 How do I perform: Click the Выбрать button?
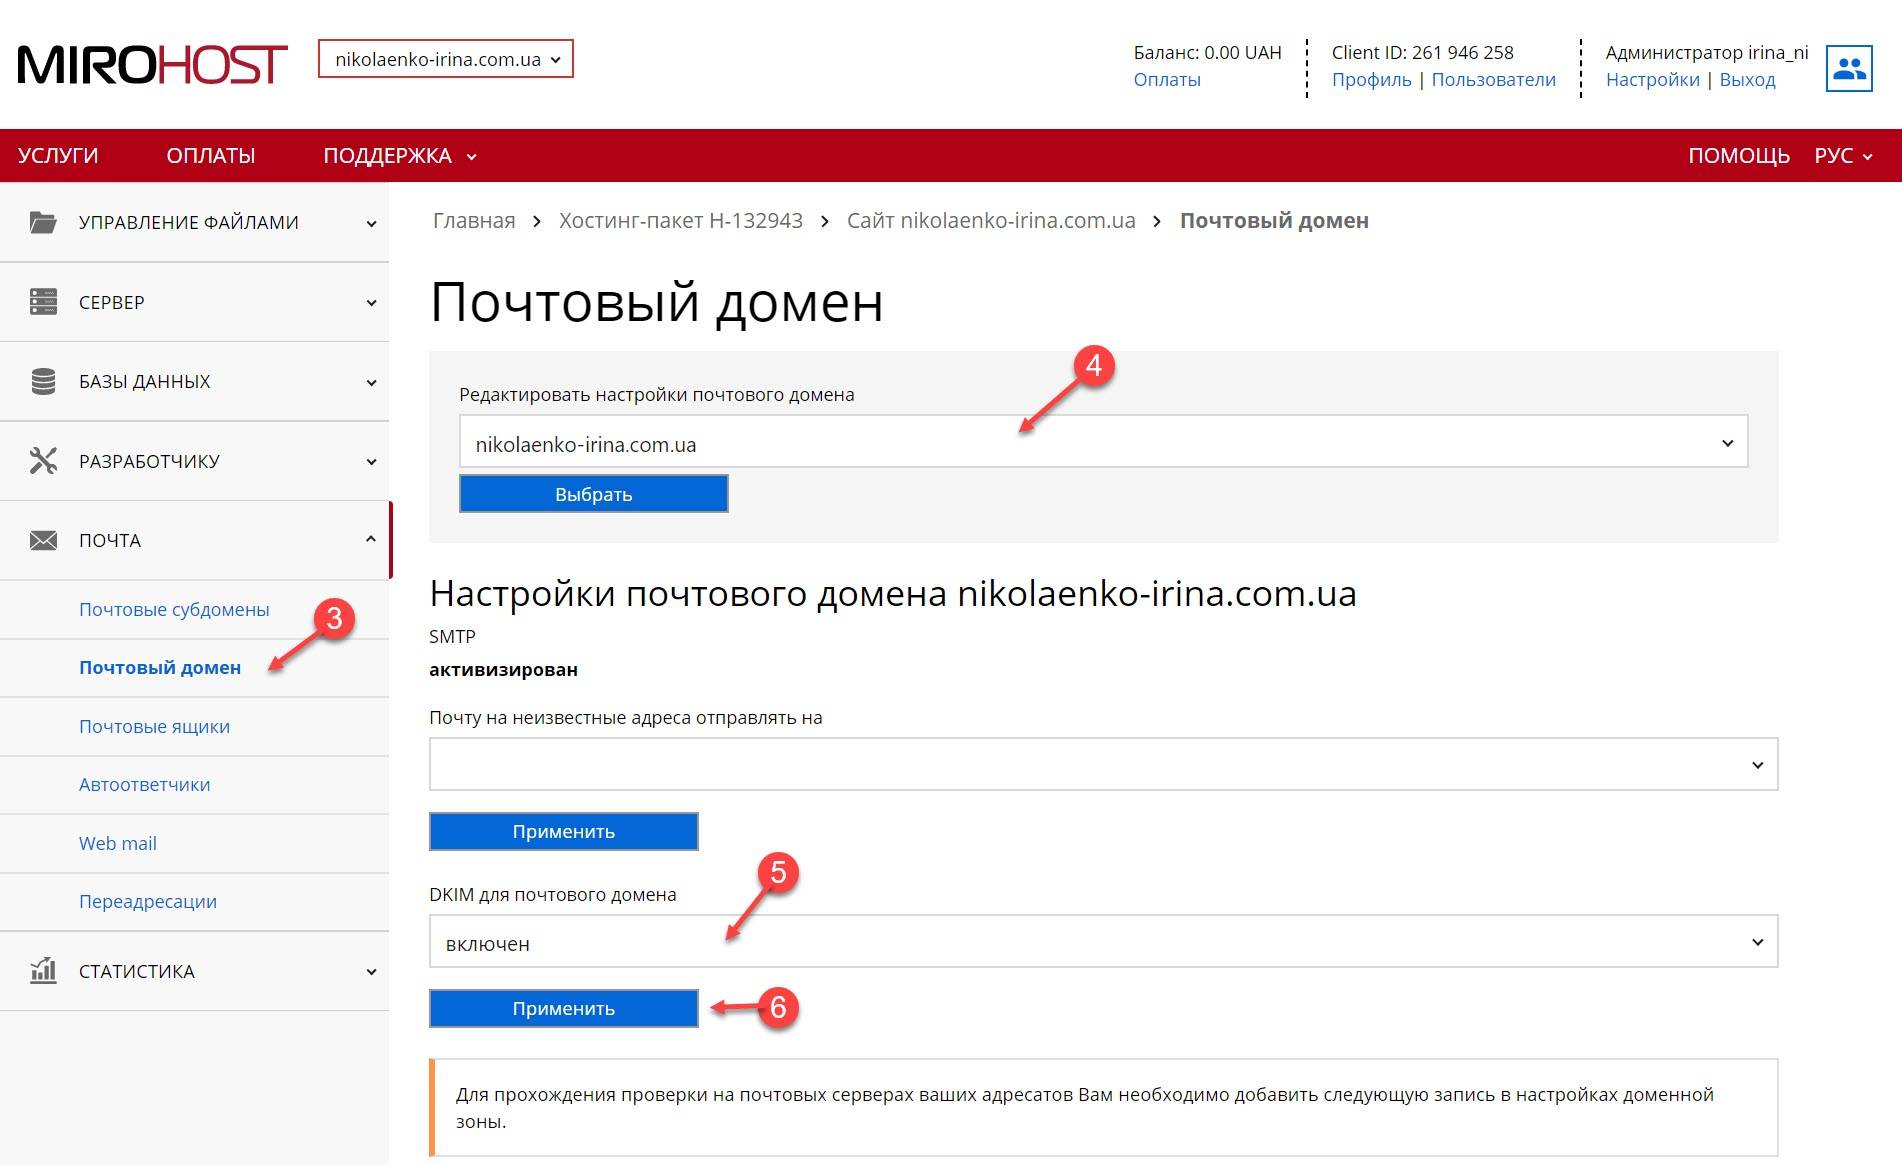(594, 494)
